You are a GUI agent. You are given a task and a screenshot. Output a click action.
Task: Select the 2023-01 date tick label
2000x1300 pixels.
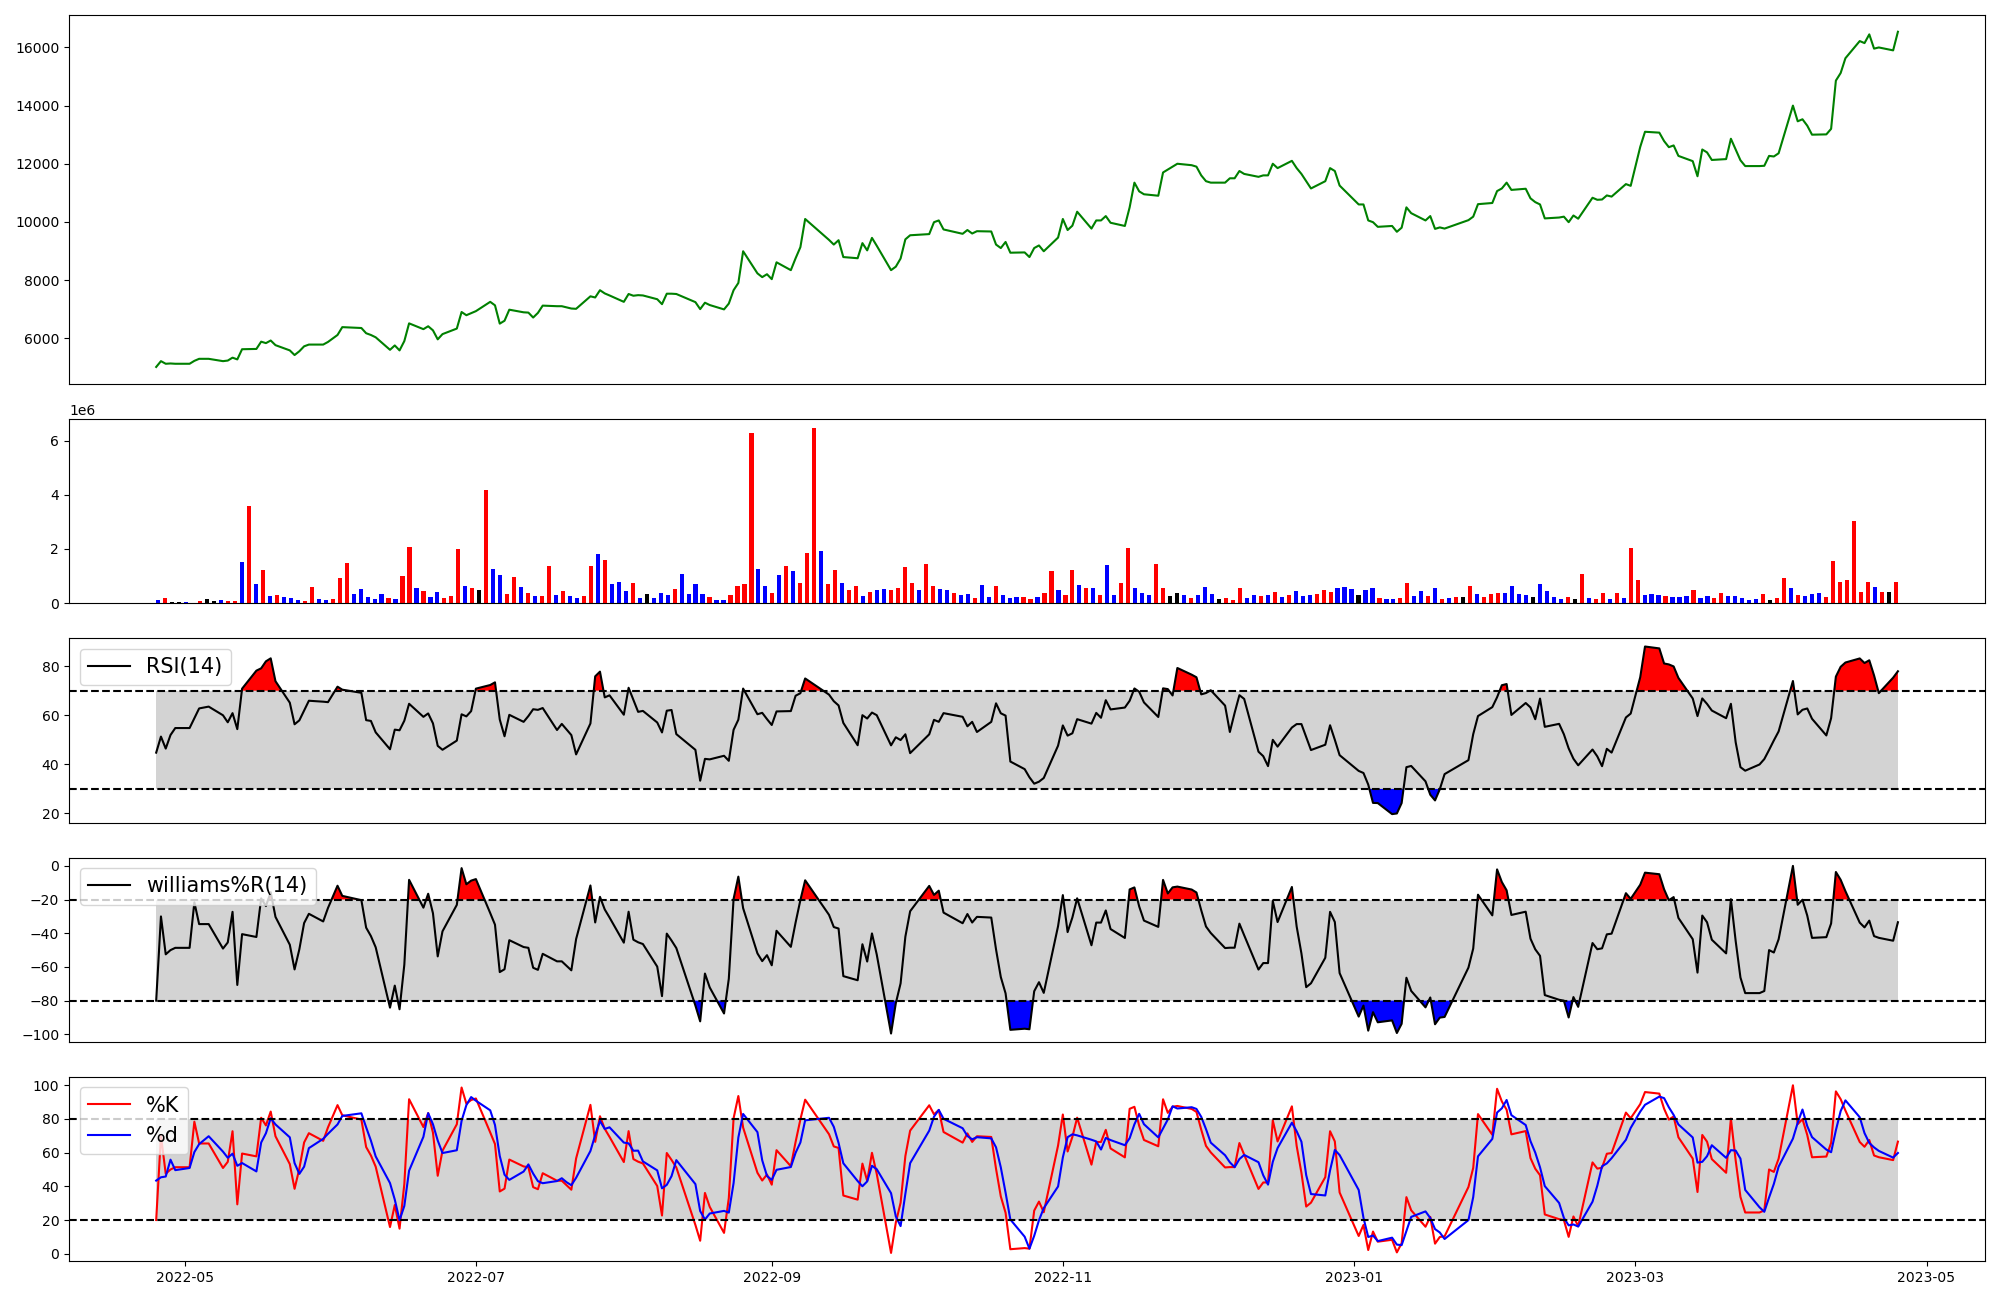1354,1276
